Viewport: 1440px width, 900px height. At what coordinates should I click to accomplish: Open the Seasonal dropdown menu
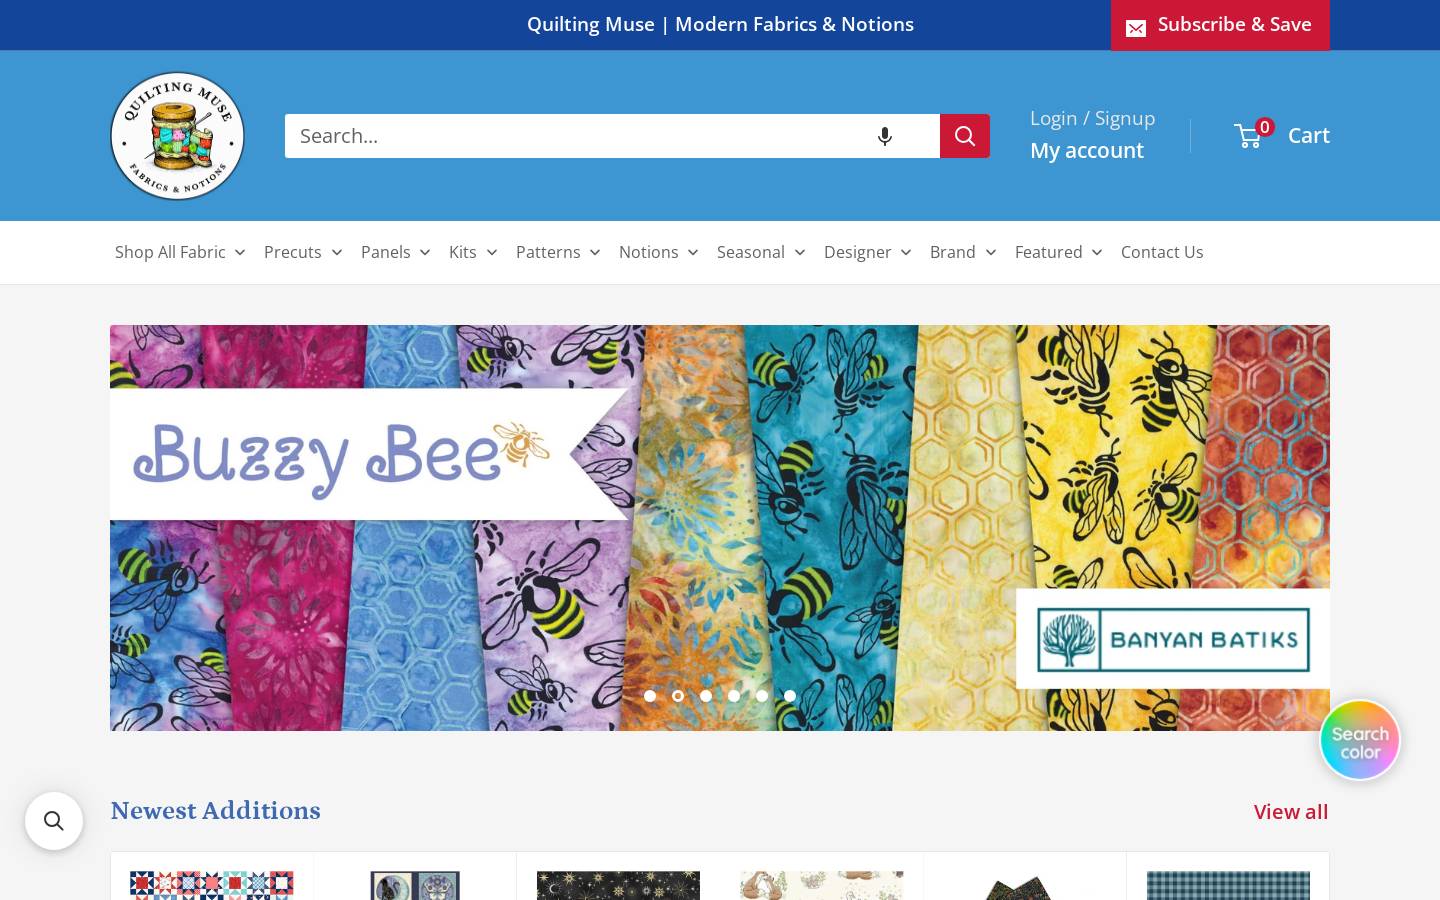[761, 252]
